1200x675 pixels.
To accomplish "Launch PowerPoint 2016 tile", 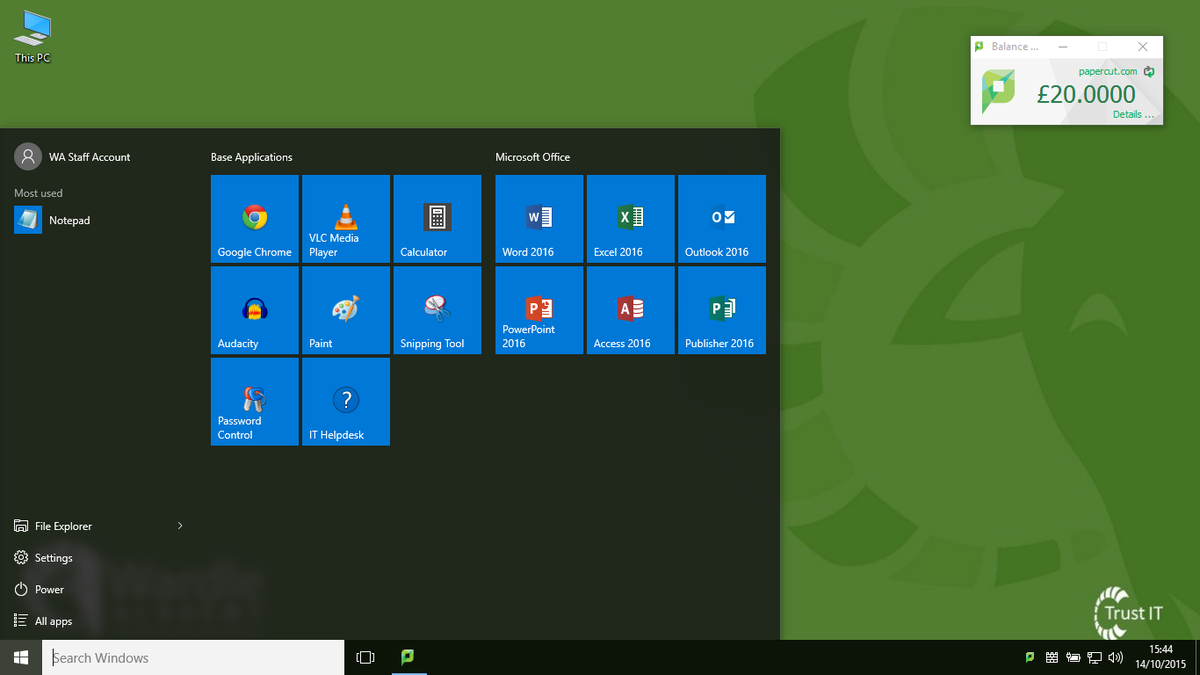I will [539, 310].
